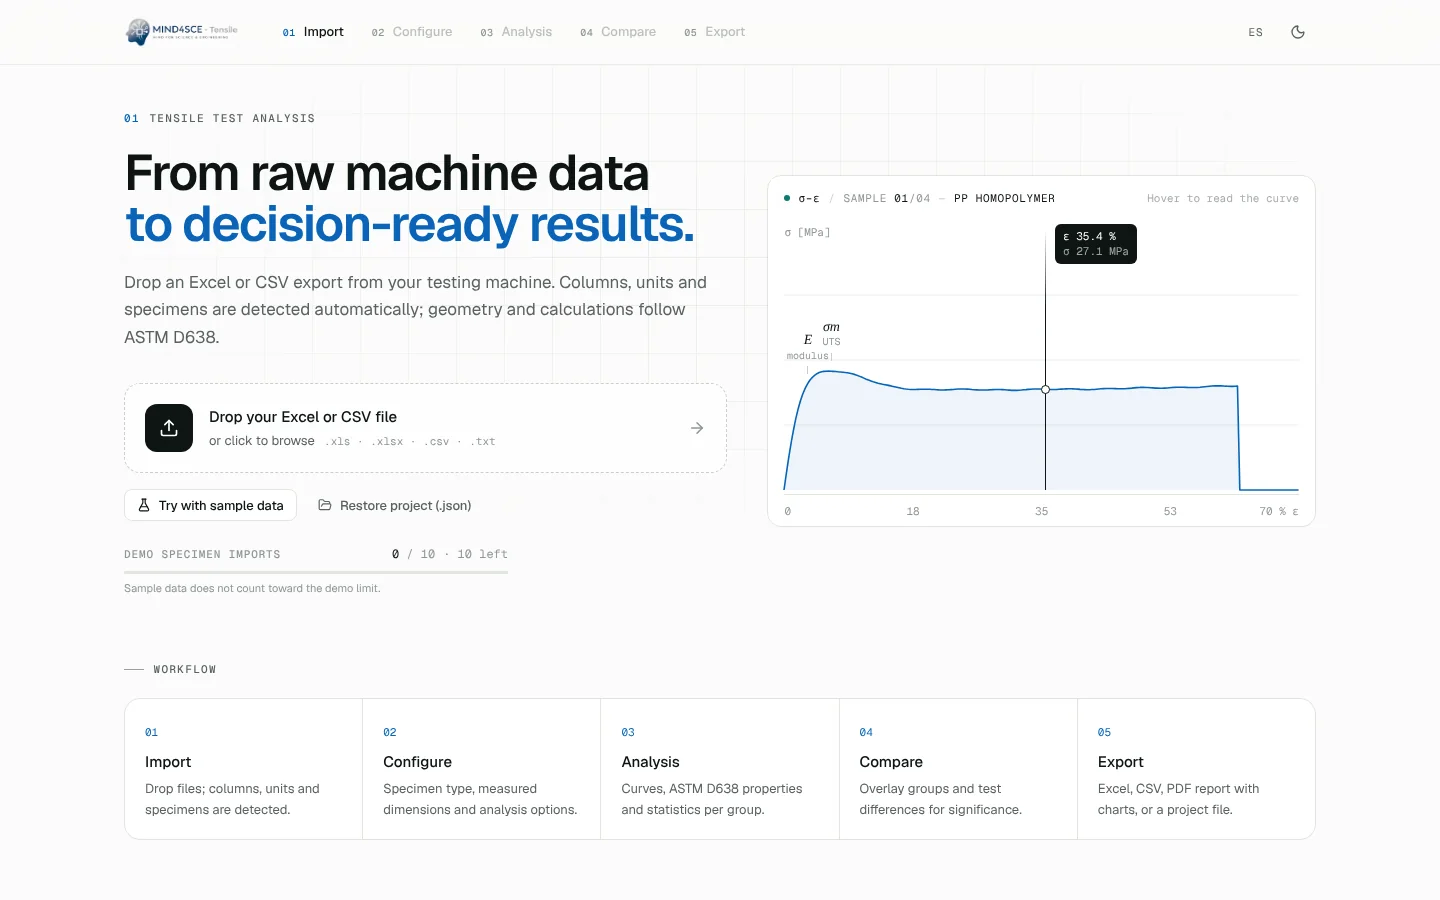Select the Compare workflow card
This screenshot has height=900, width=1440.
click(958, 769)
